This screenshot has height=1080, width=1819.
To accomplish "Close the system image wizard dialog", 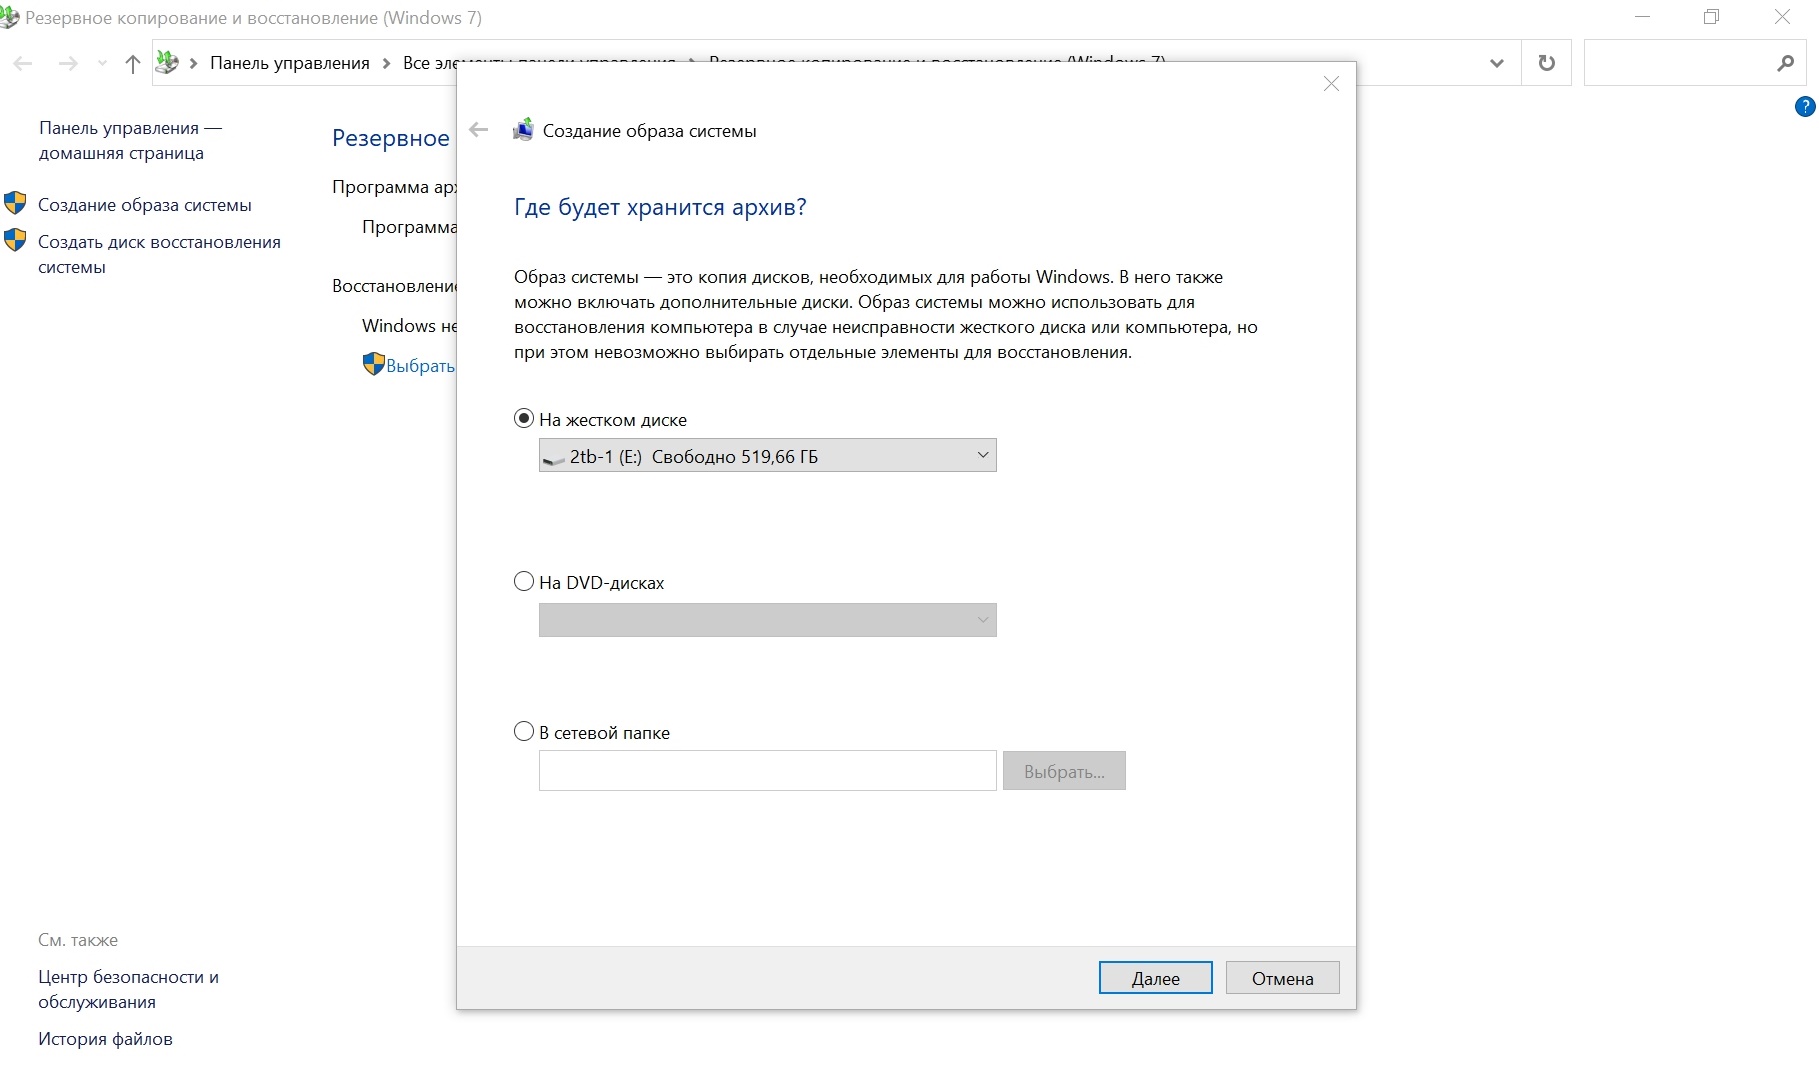I will tap(1331, 84).
